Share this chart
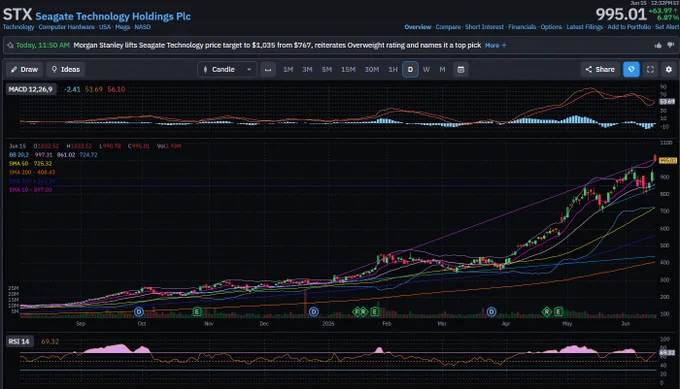Viewport: 680px width, 389px height. coord(600,69)
